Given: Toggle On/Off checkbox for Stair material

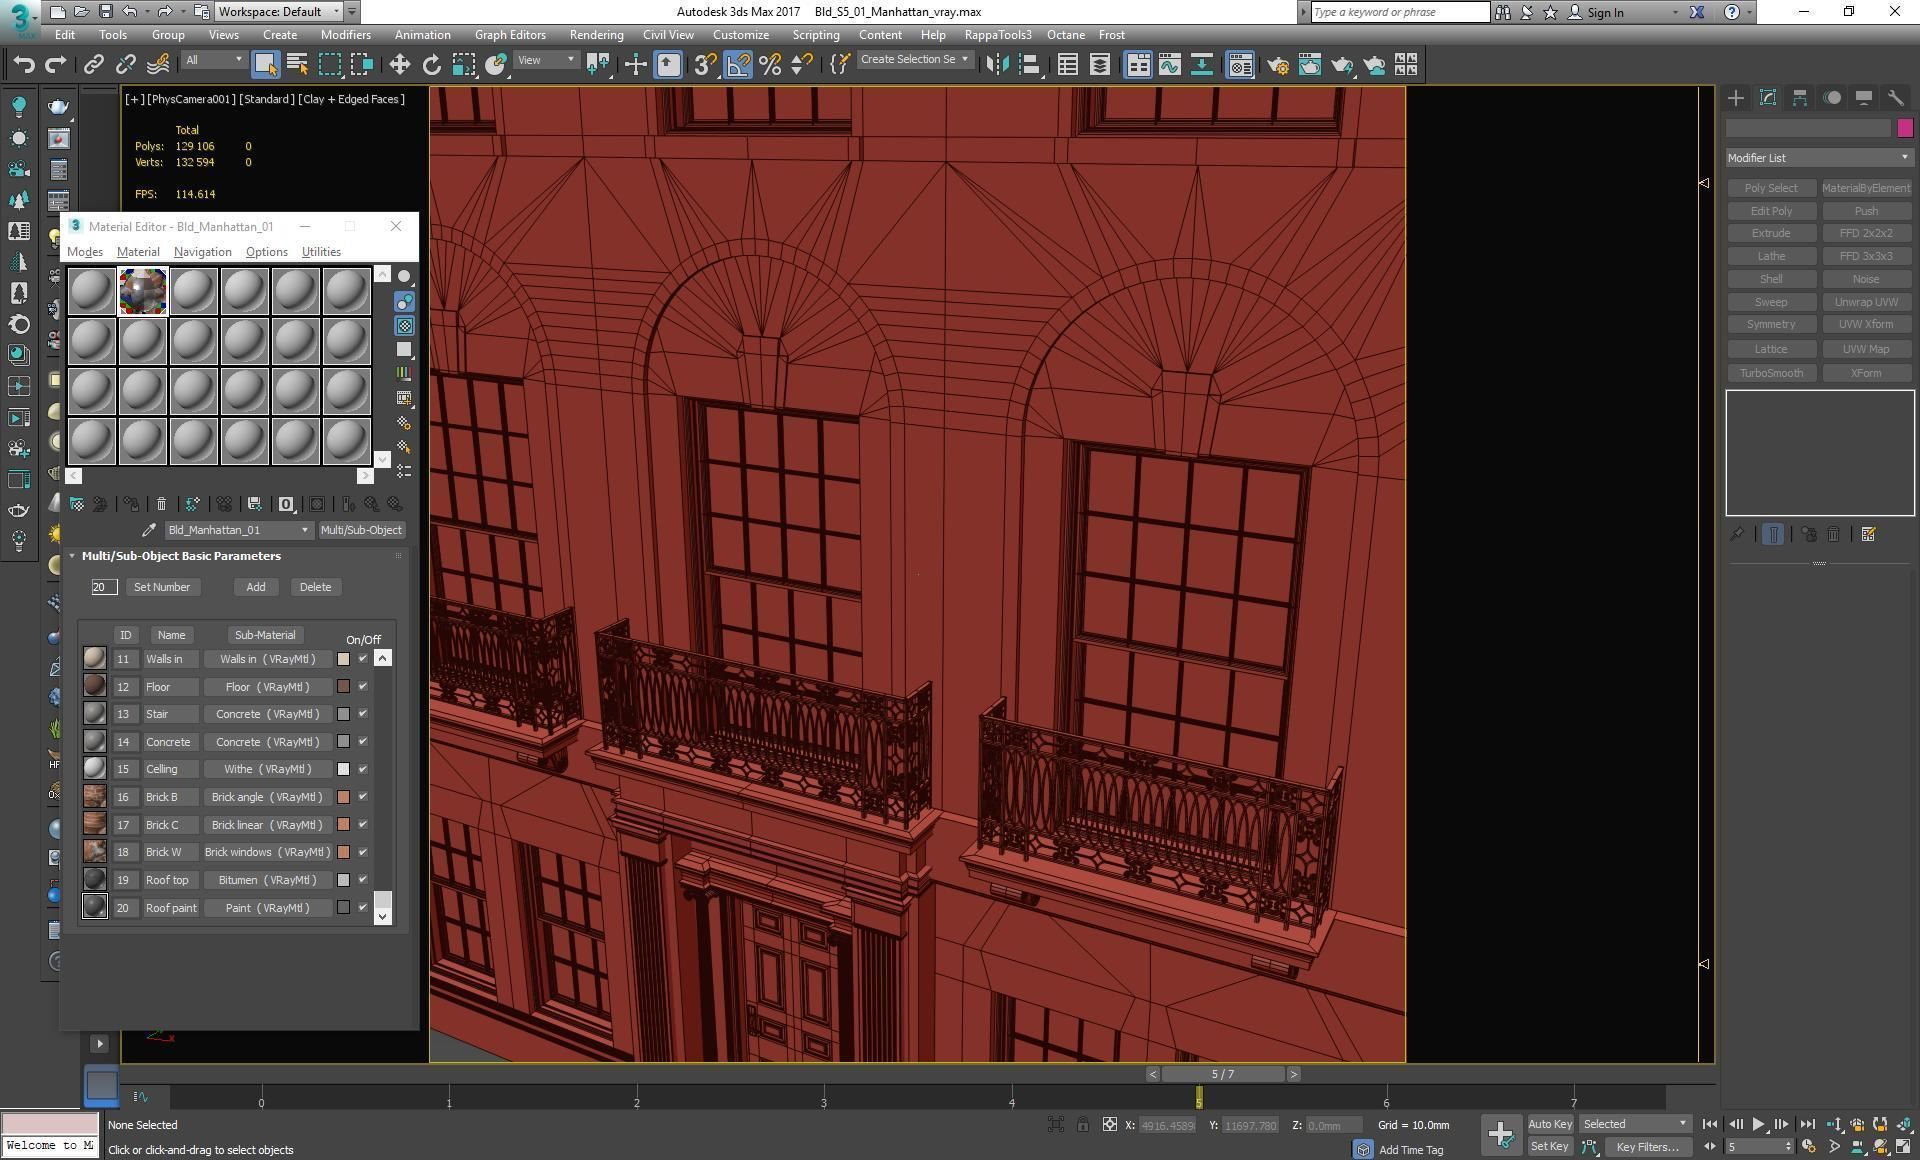Looking at the screenshot, I should tap(363, 714).
